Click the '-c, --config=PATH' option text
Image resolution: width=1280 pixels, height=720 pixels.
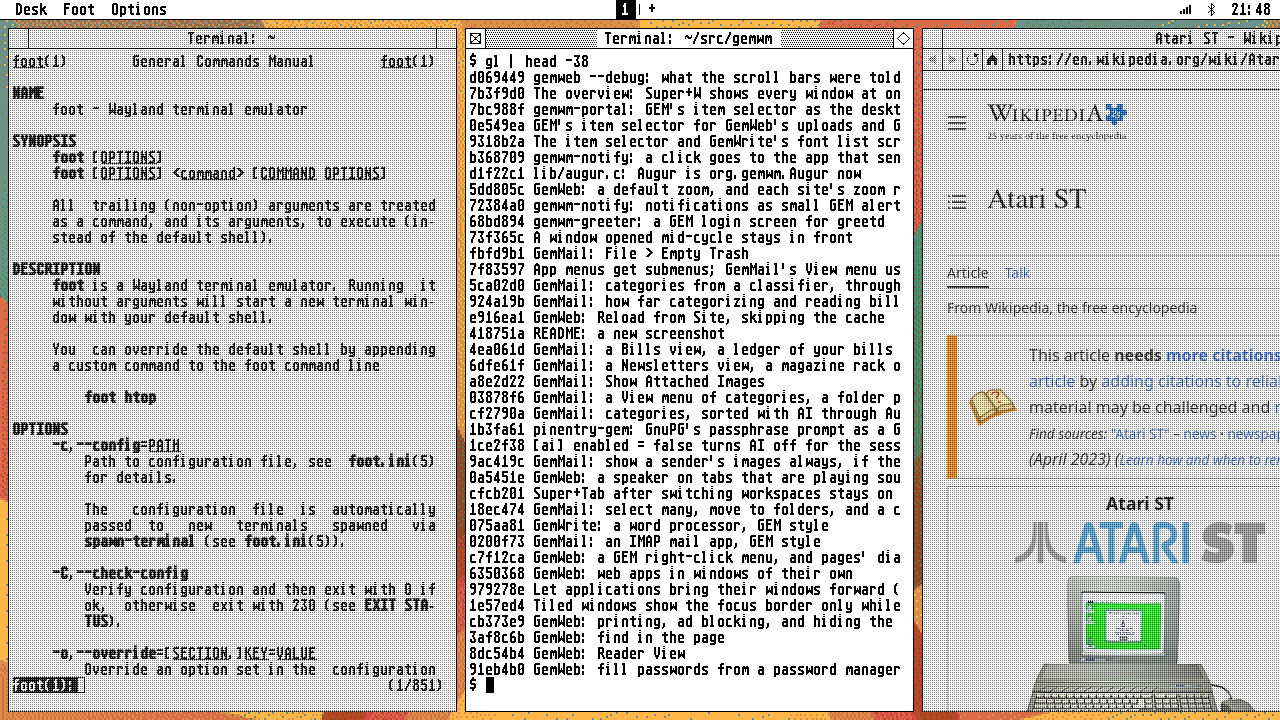click(x=116, y=445)
